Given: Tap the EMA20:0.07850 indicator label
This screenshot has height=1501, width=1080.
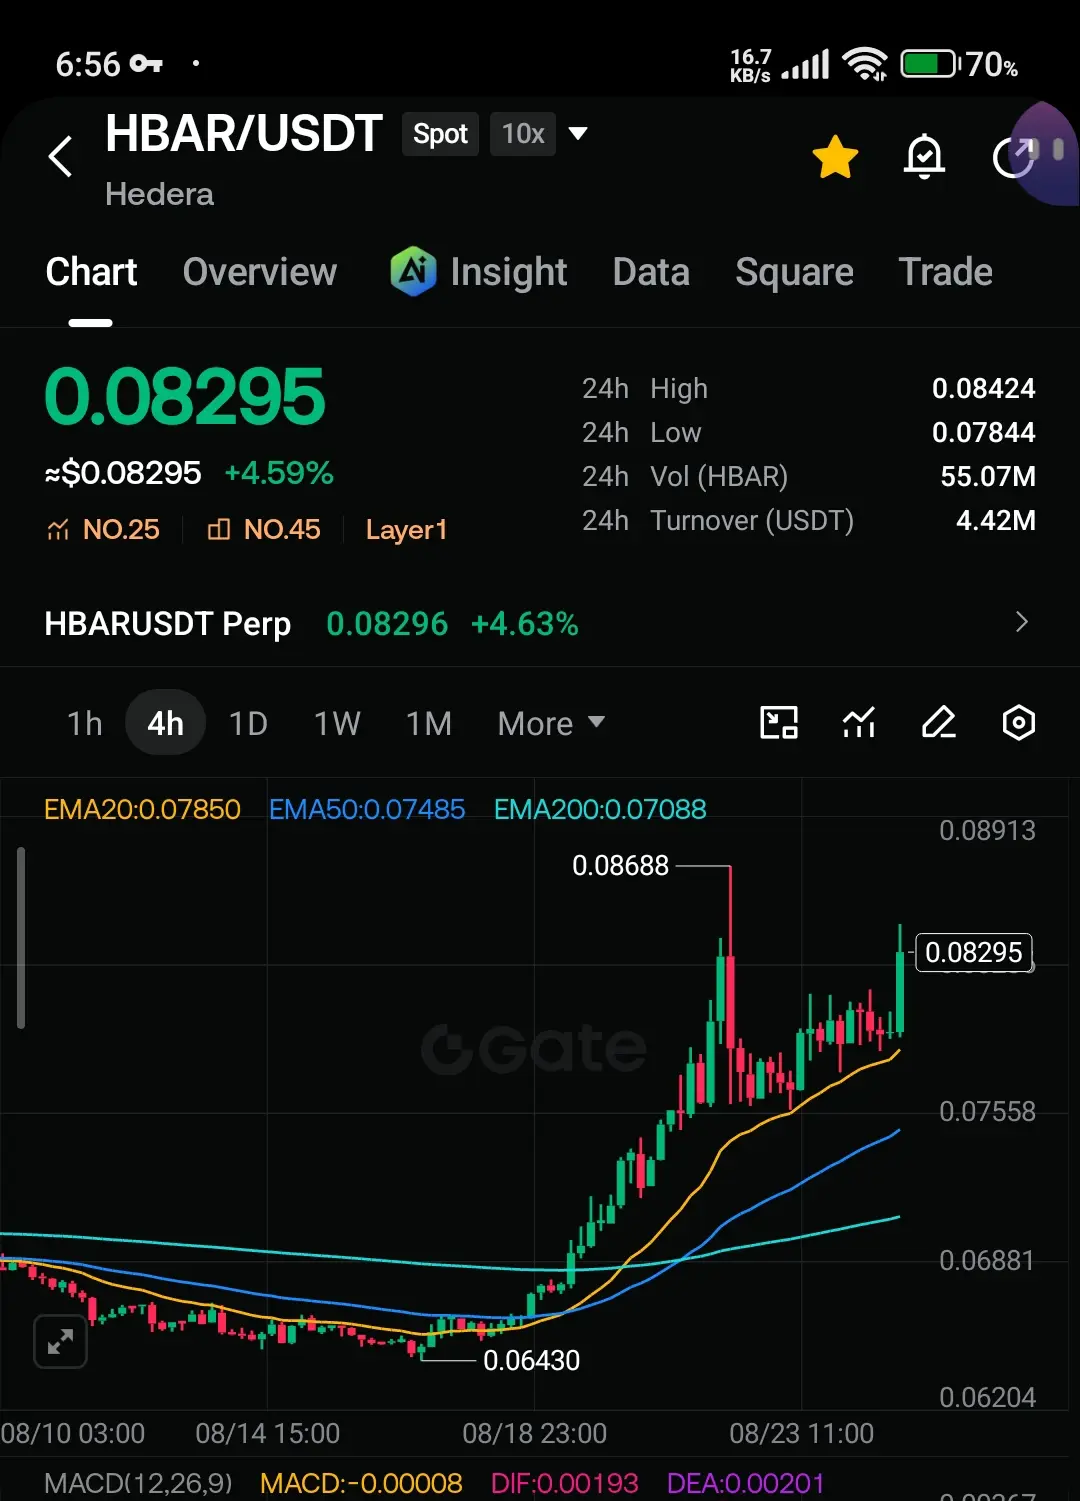Looking at the screenshot, I should point(142,809).
